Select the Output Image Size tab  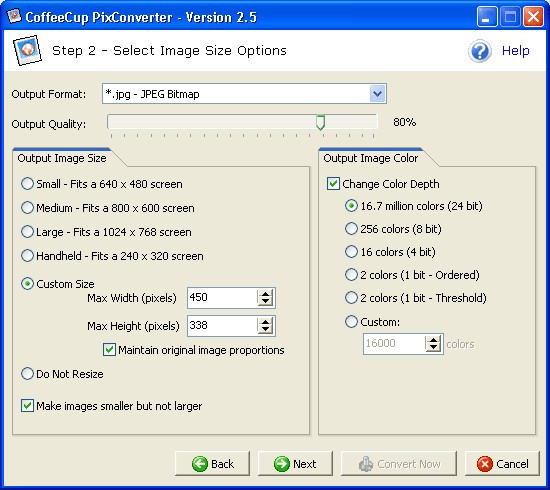tap(62, 158)
